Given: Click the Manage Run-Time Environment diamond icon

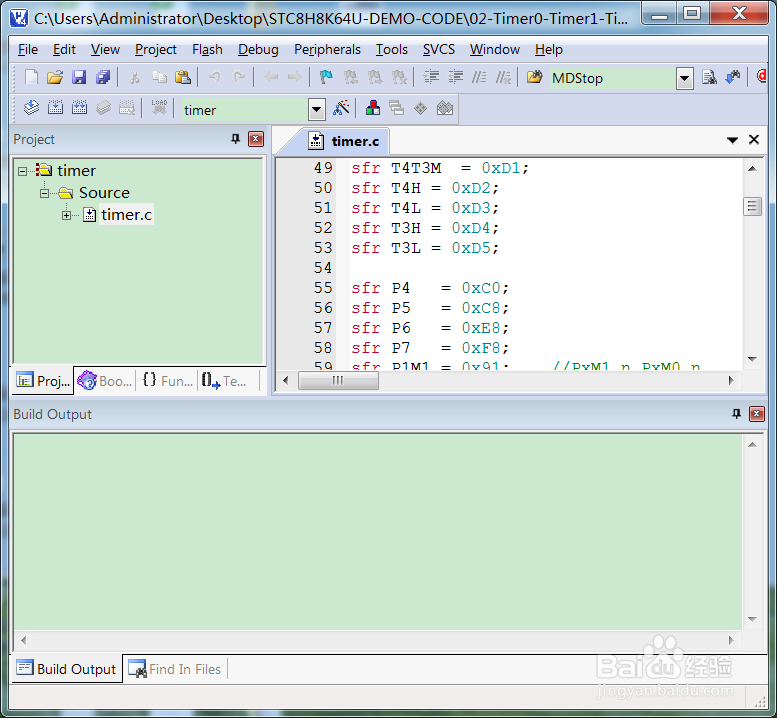Looking at the screenshot, I should pyautogui.click(x=420, y=108).
